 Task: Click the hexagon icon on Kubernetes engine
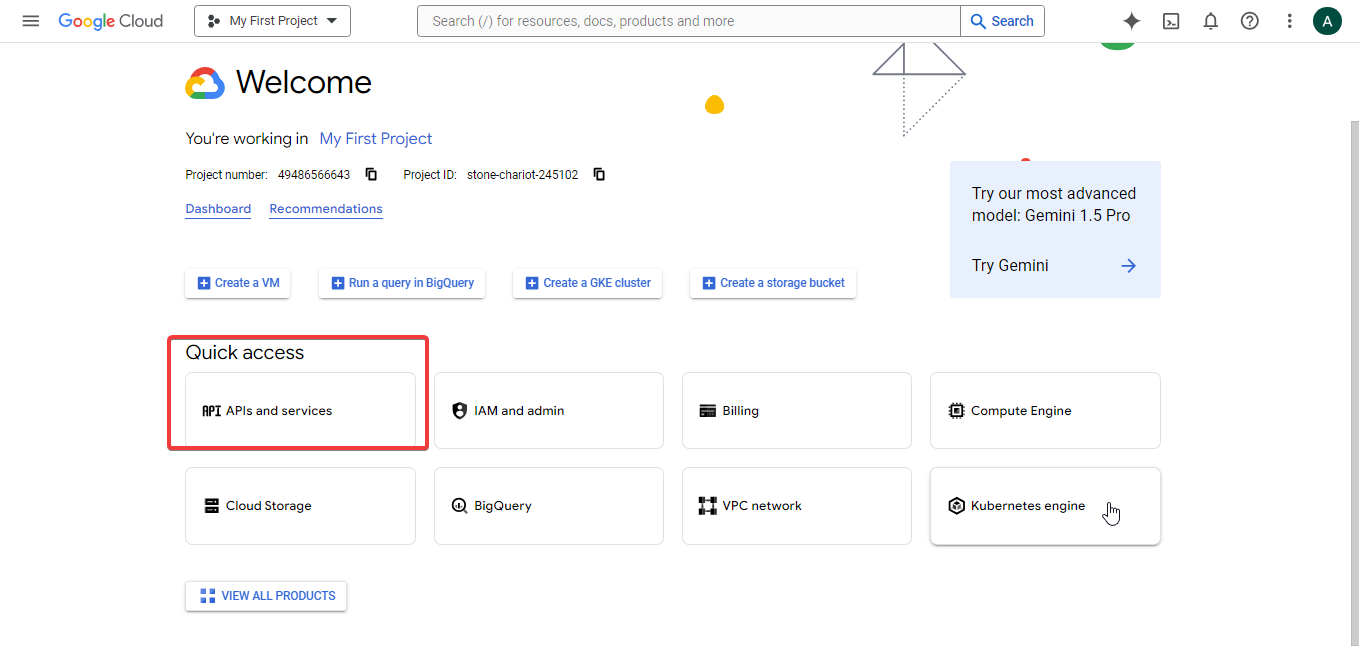(956, 506)
